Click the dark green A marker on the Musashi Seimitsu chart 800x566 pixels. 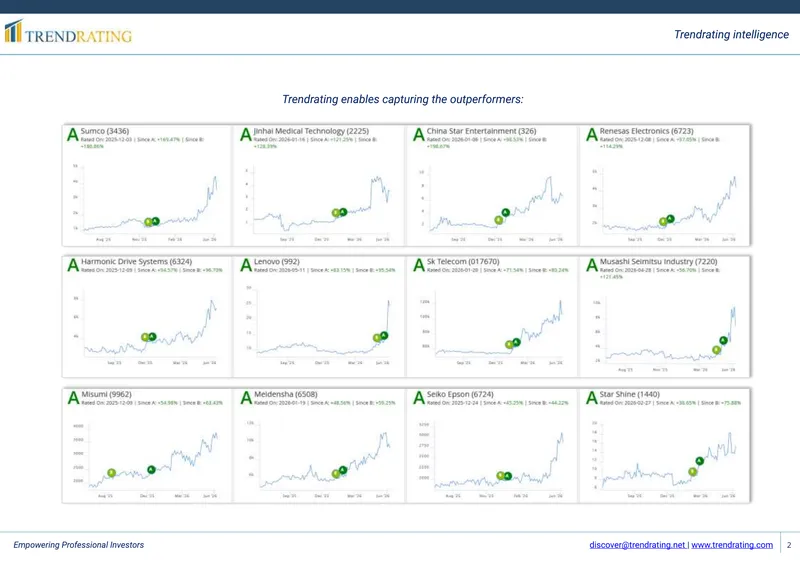(x=723, y=340)
